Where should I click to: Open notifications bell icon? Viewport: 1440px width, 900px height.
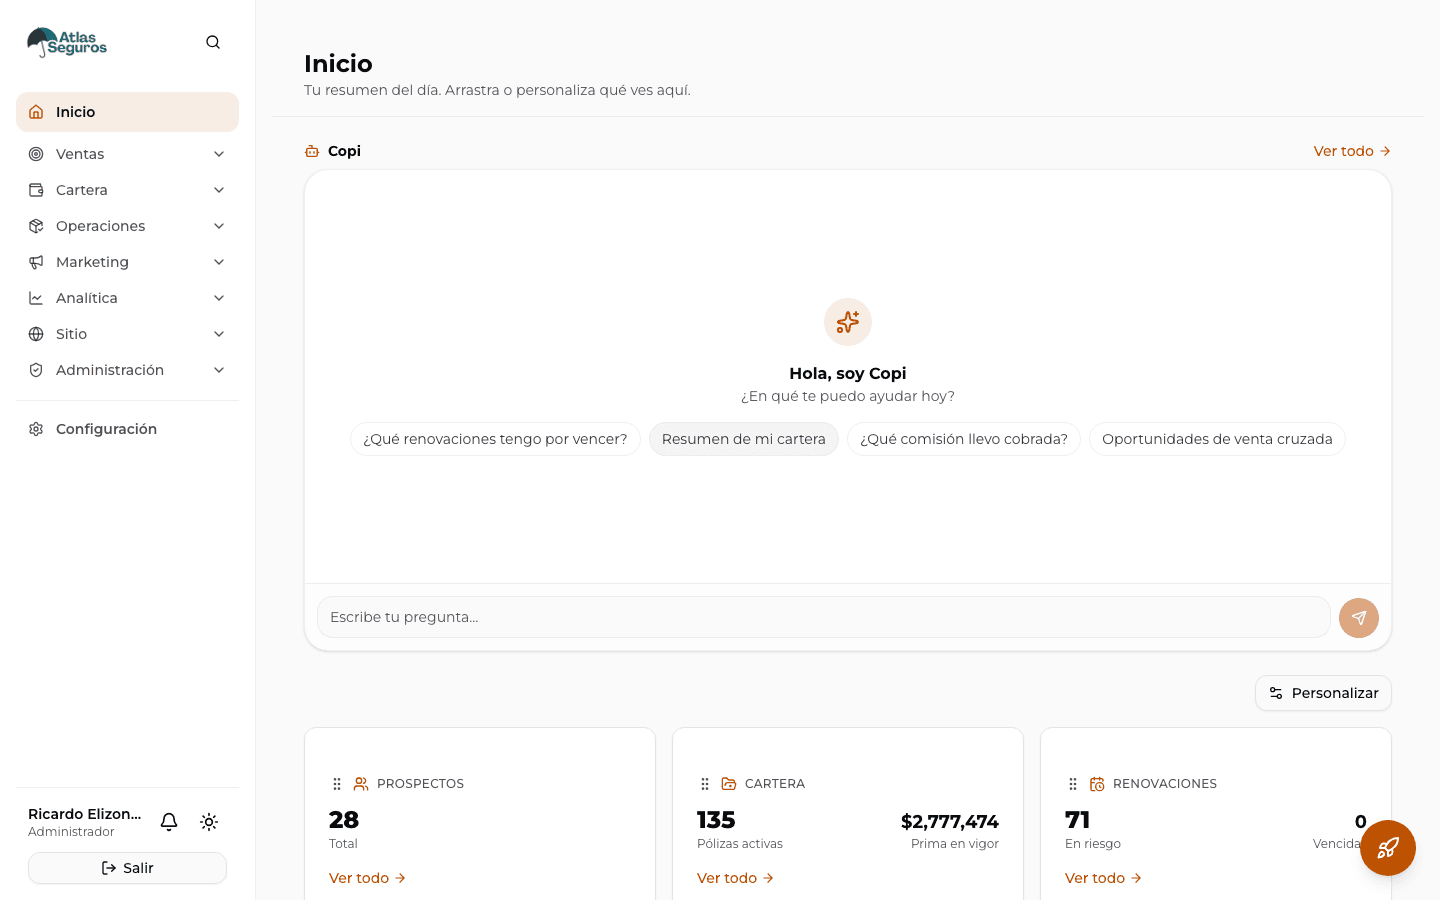(169, 822)
